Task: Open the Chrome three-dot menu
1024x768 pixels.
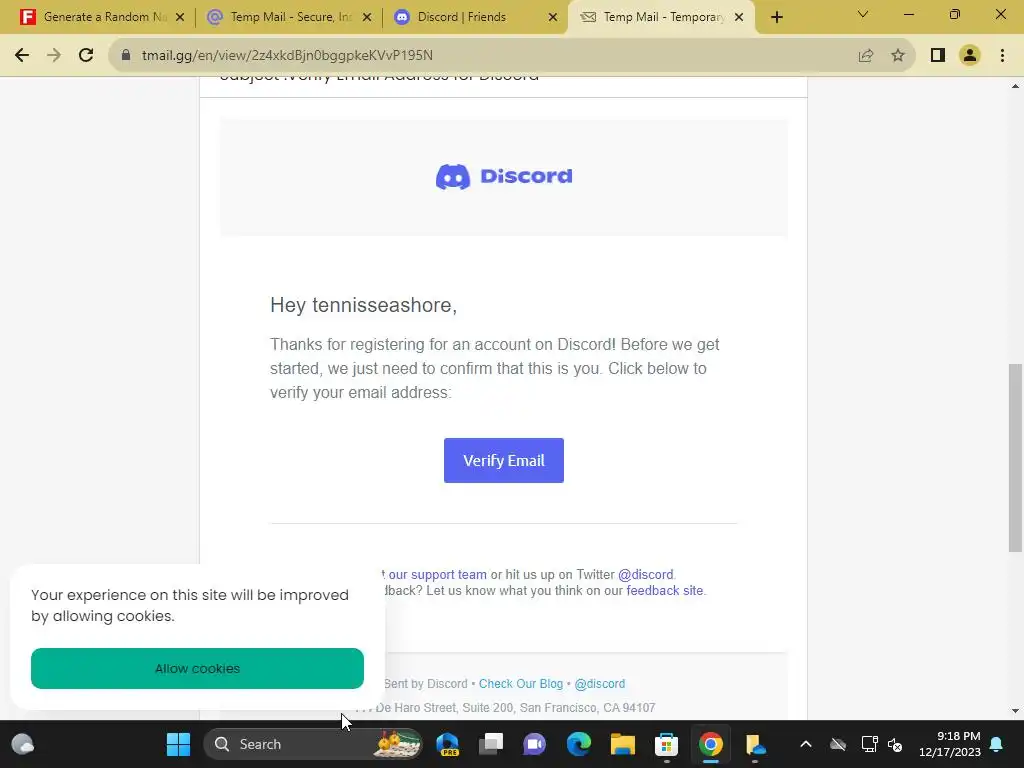Action: pos(1002,56)
